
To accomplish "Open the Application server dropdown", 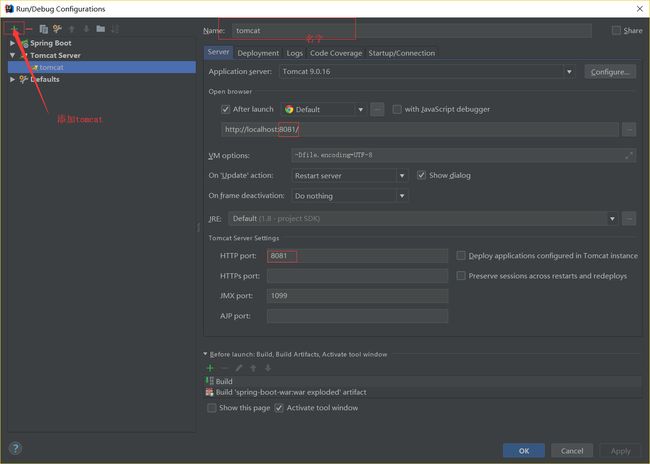I will [569, 72].
